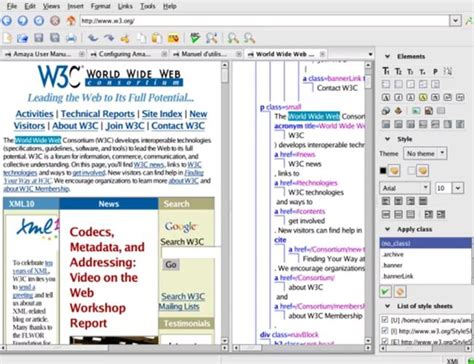Close the Manuel d'utilisation tab
The width and height of the screenshot is (474, 364).
coord(239,54)
